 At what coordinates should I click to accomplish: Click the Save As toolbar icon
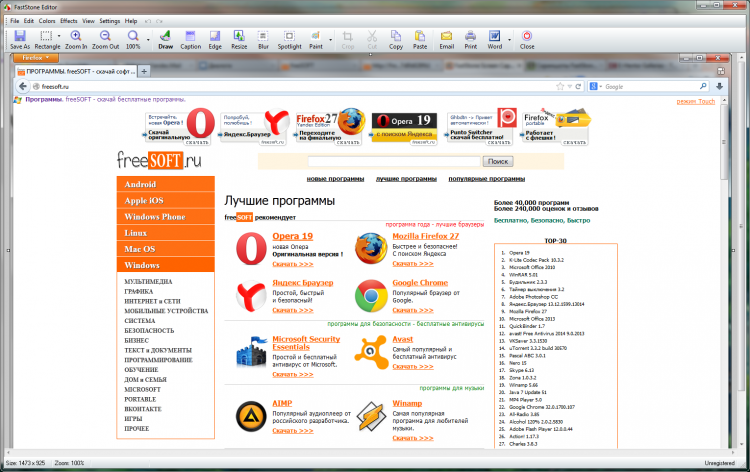point(20,40)
